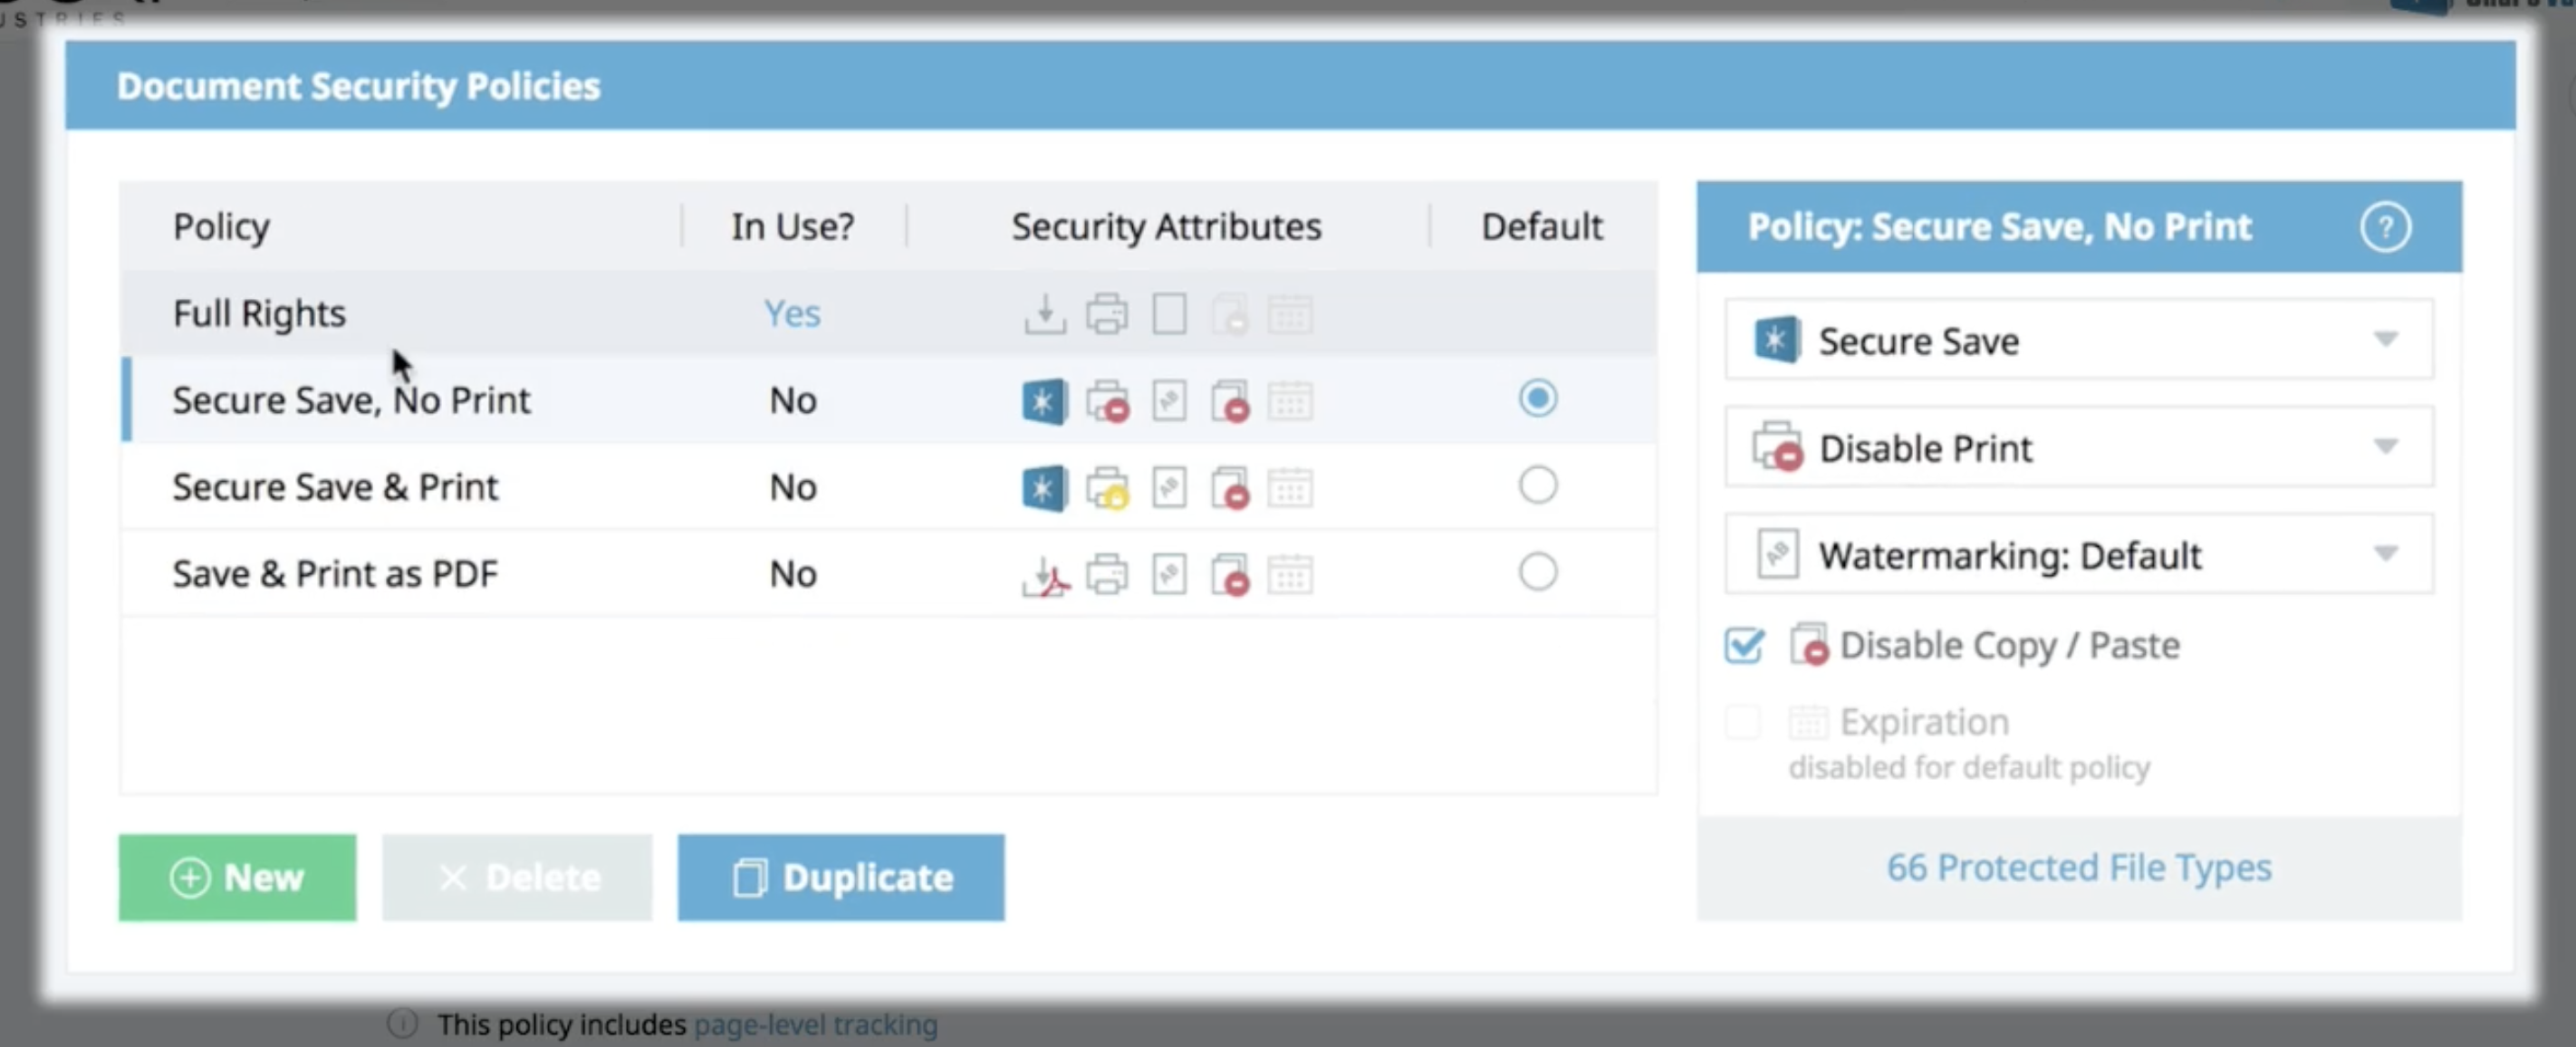Screen dimensions: 2576x1047
Task: Click the Default column header
Action: [1542, 227]
